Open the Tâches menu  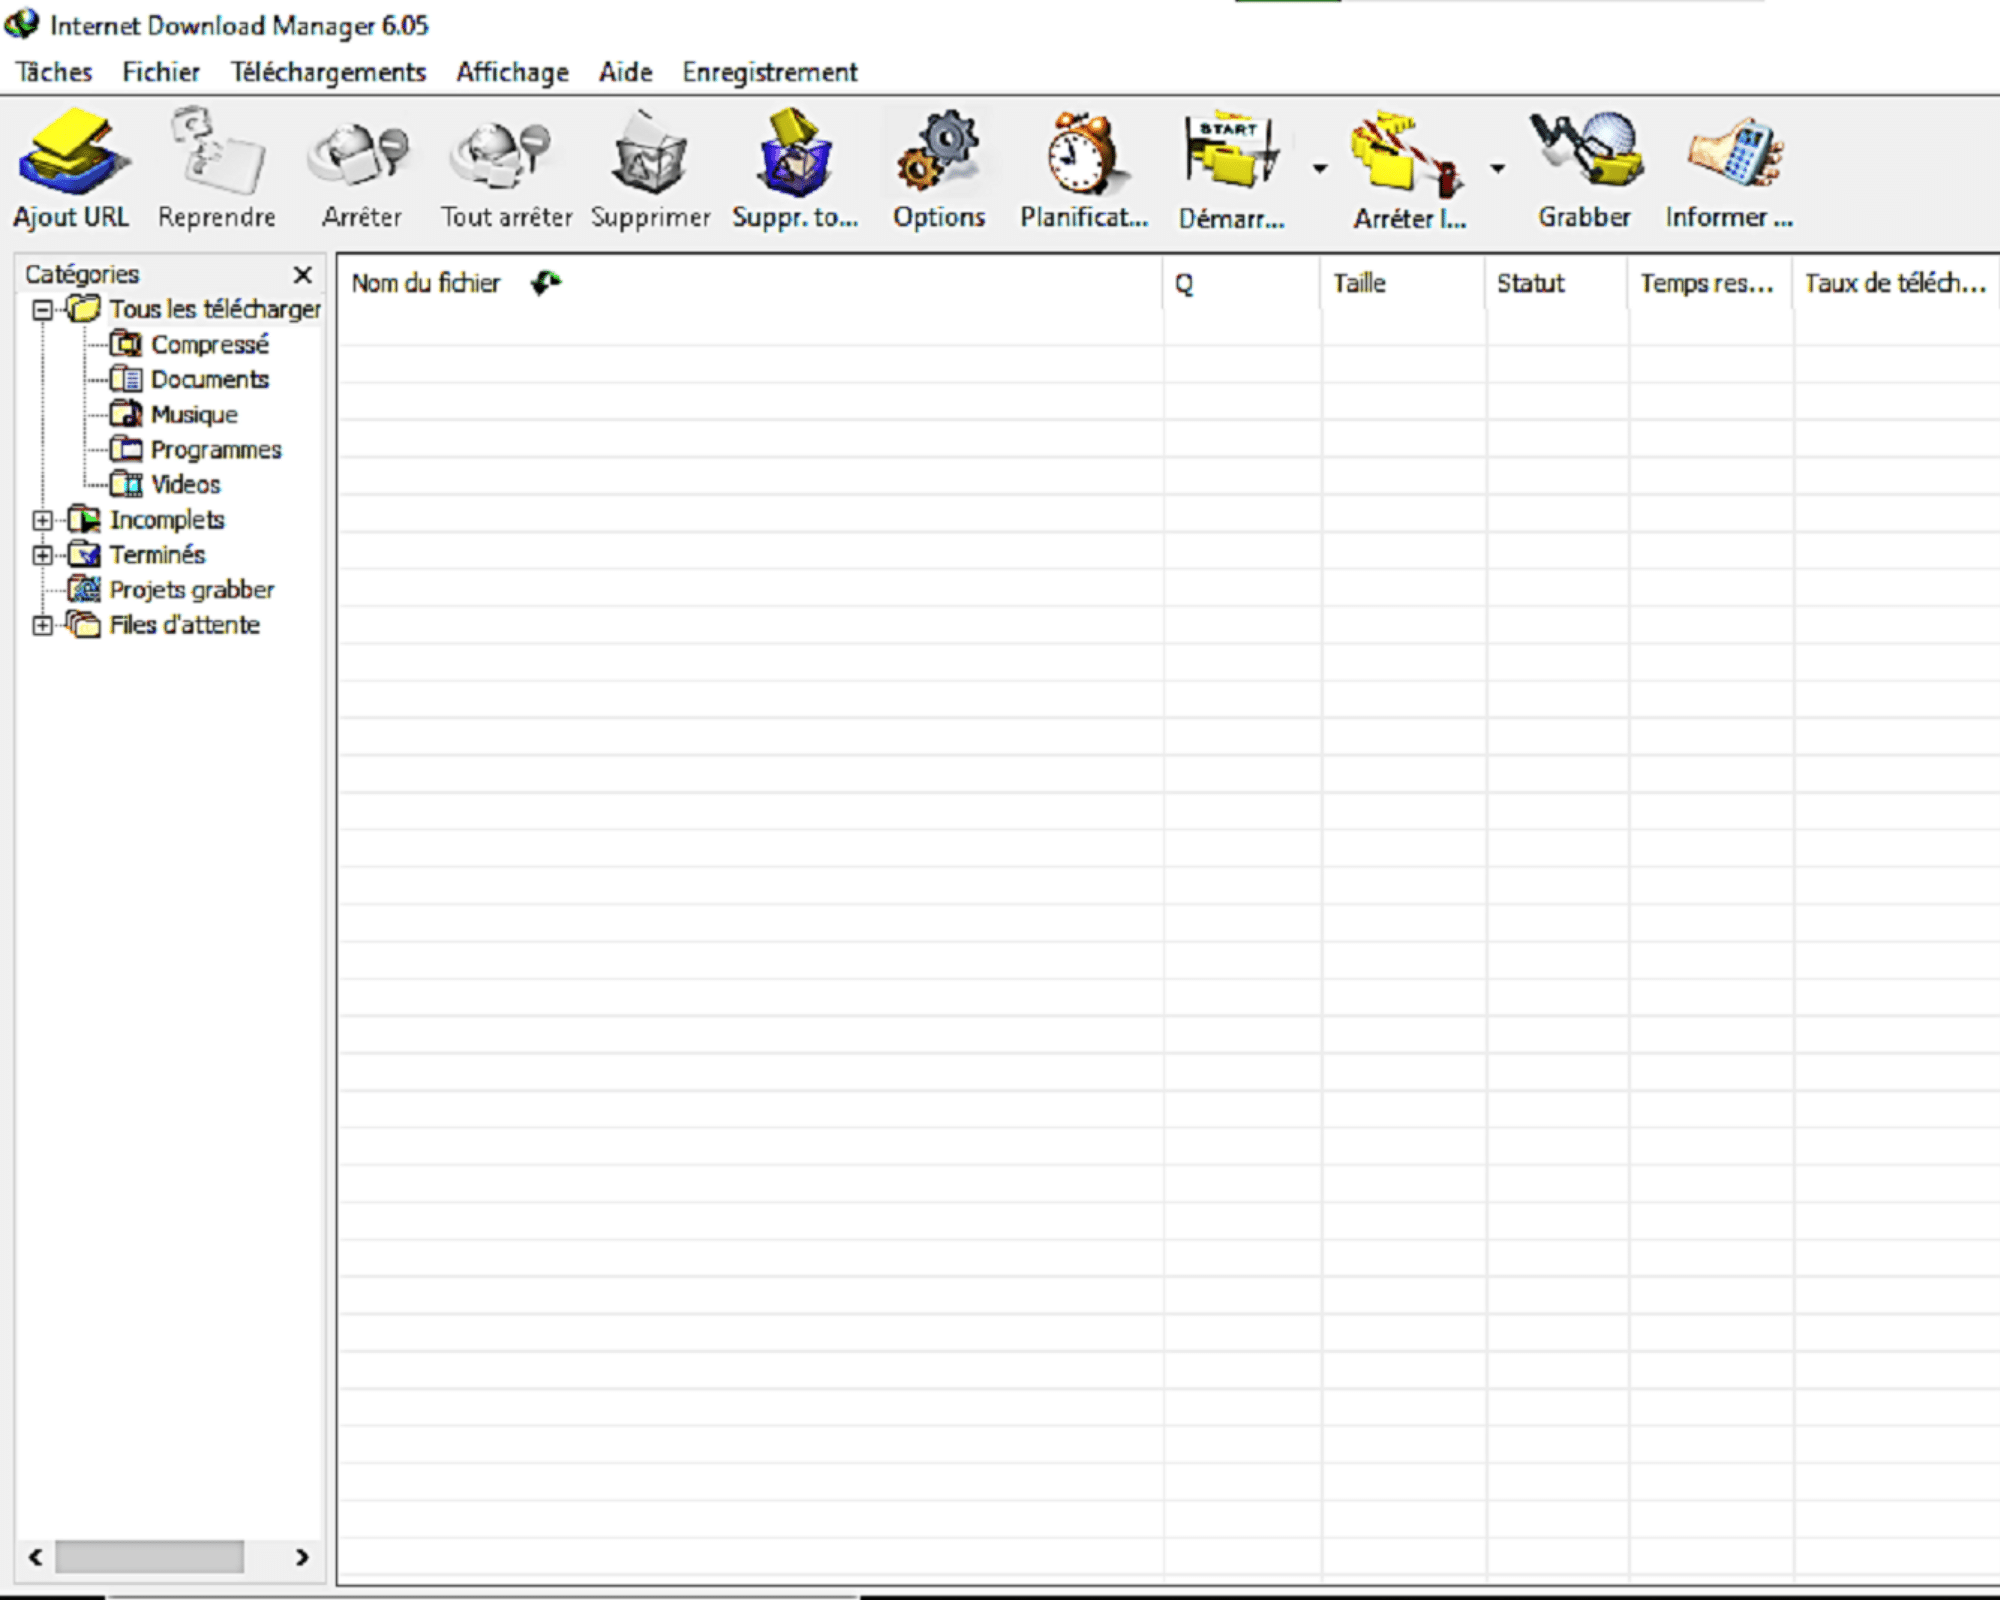tap(54, 72)
